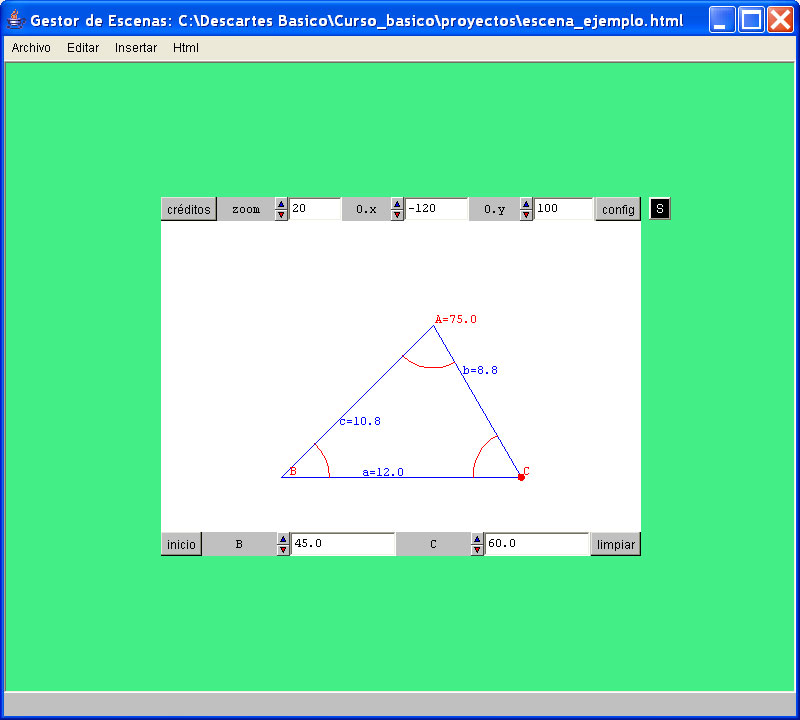Click the zoom value field showing 20

(315, 209)
